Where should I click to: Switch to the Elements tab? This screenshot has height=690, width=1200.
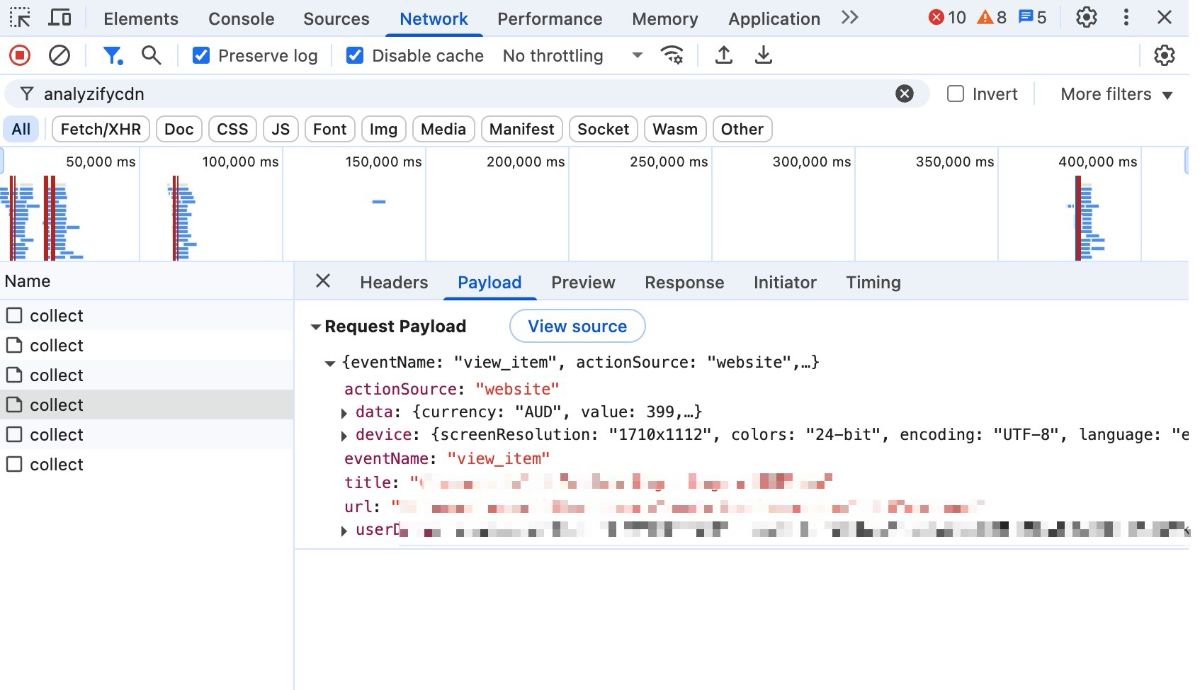(141, 19)
